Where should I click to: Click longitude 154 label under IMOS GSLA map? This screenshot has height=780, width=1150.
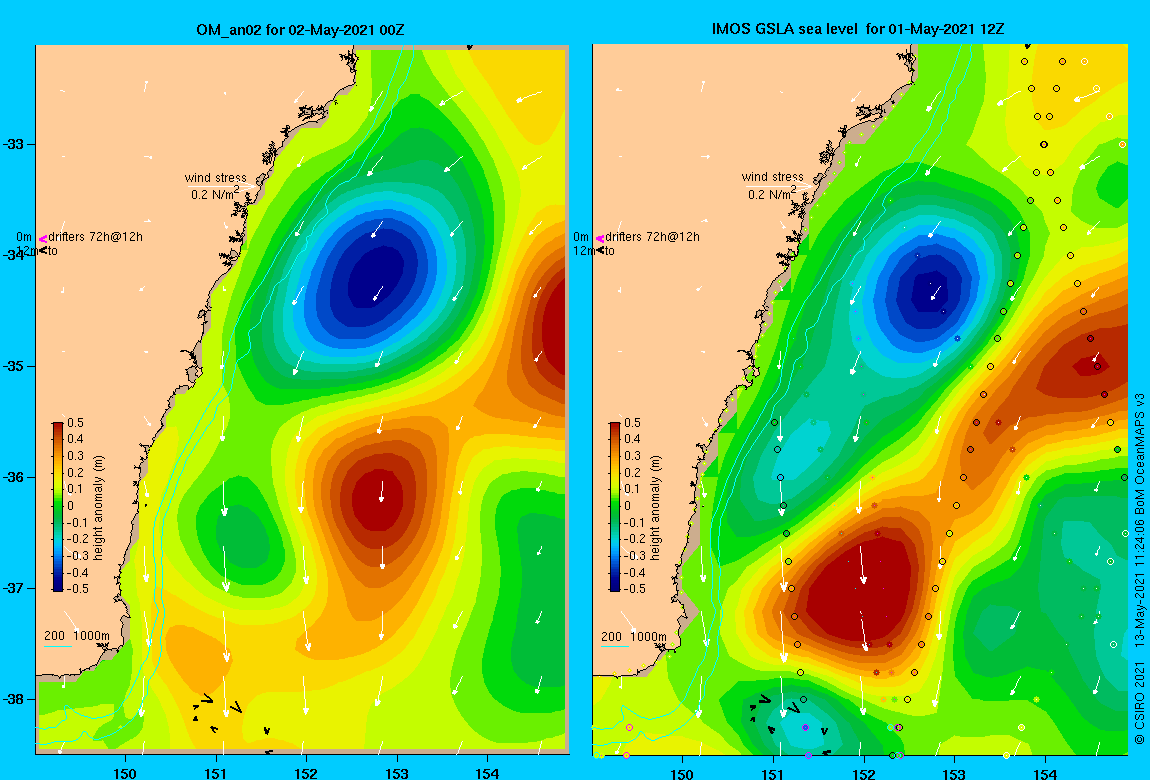pyautogui.click(x=1045, y=773)
